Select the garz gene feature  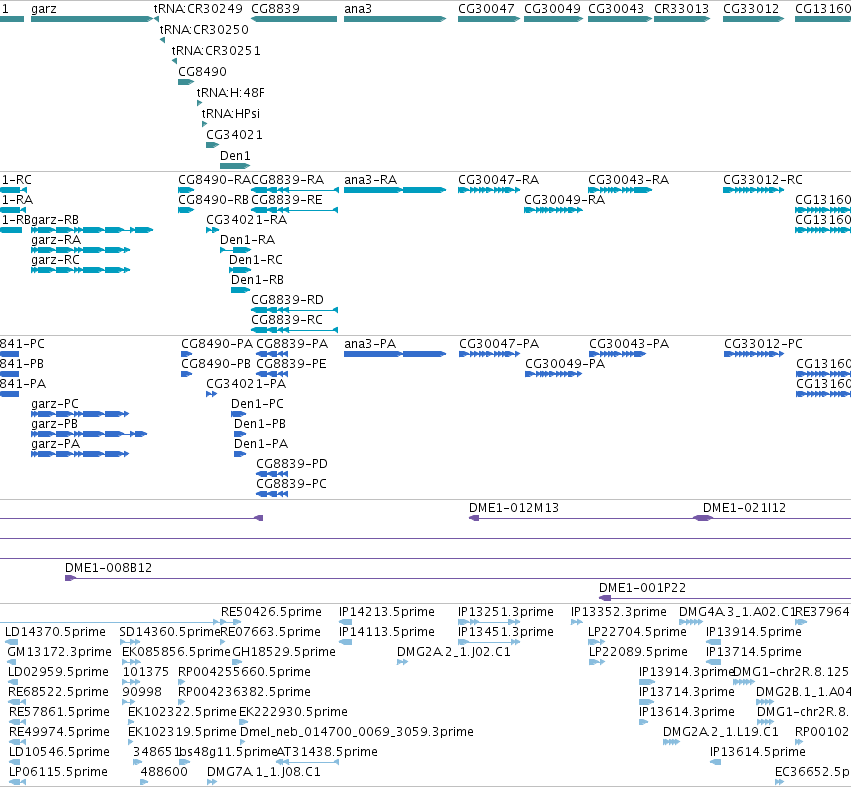point(92,19)
